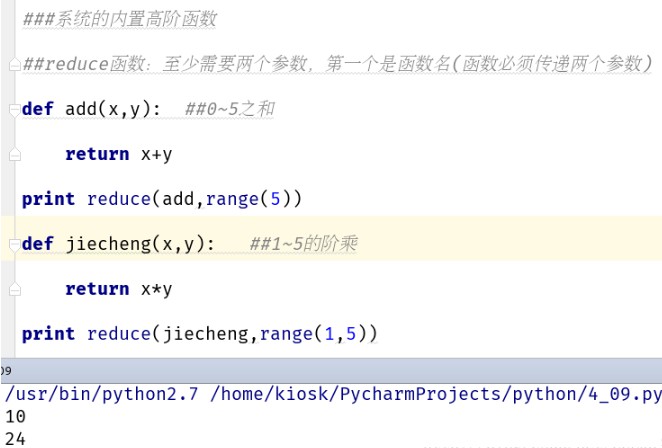Click the add function name definition
This screenshot has width=662, height=448.
[81, 109]
